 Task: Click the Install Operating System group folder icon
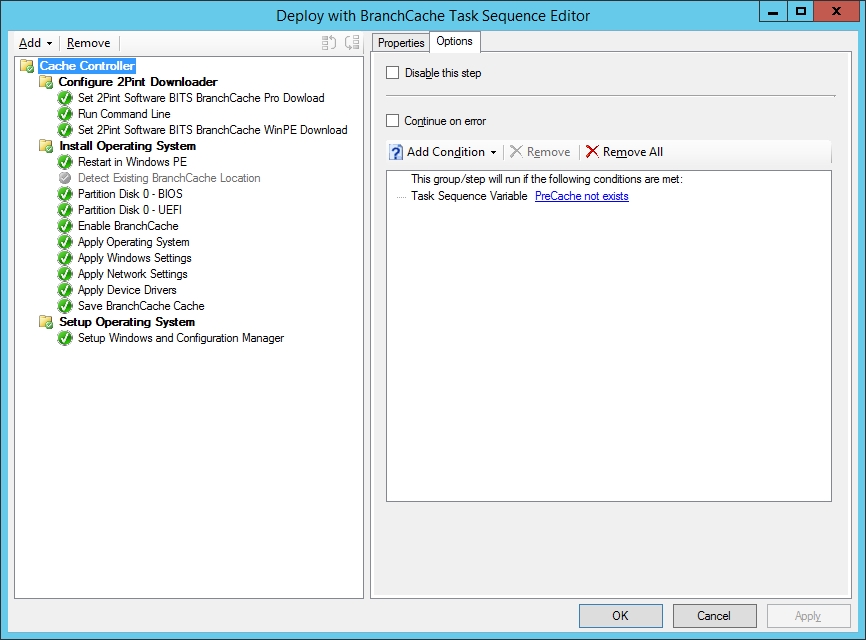tap(46, 146)
